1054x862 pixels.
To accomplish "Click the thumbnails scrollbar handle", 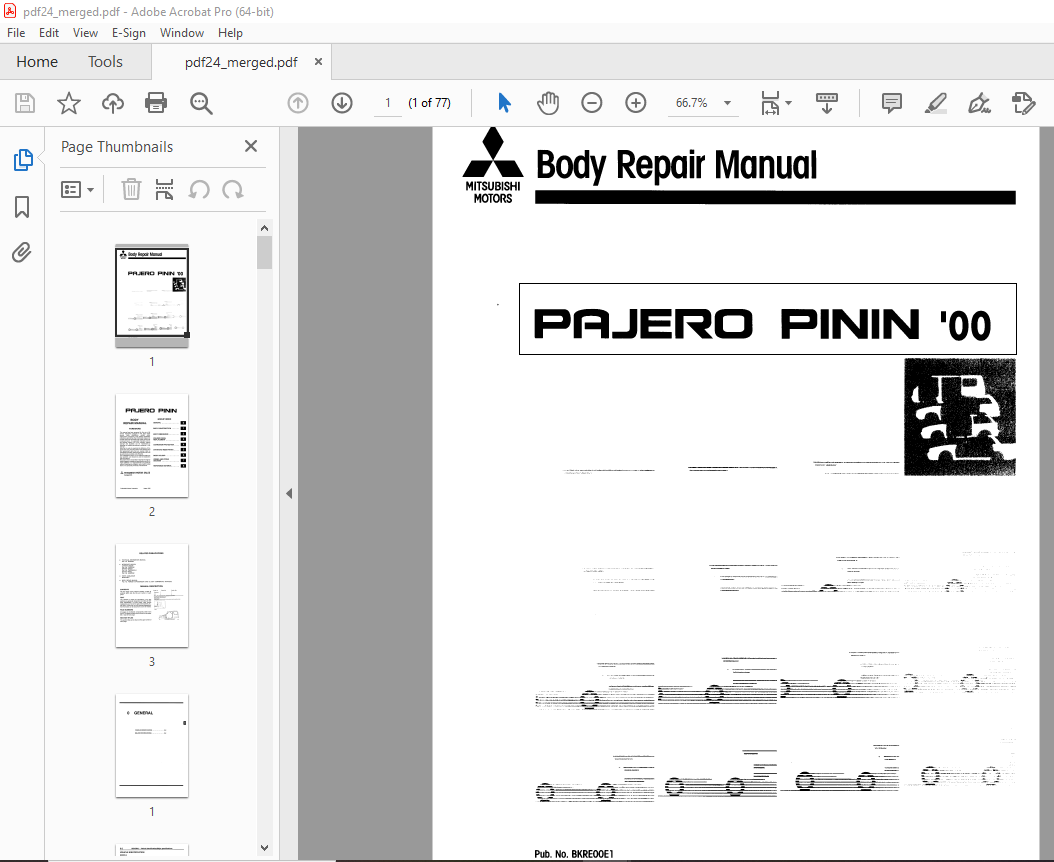I will (264, 253).
